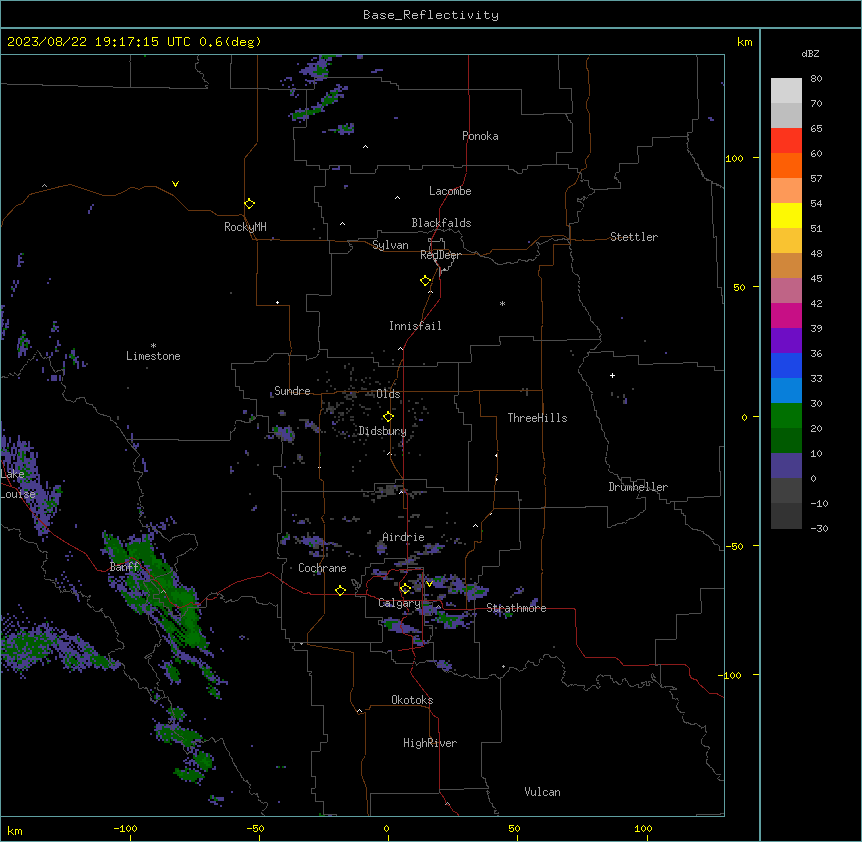Click the Airdrie label
This screenshot has width=862, height=842.
[x=404, y=537]
